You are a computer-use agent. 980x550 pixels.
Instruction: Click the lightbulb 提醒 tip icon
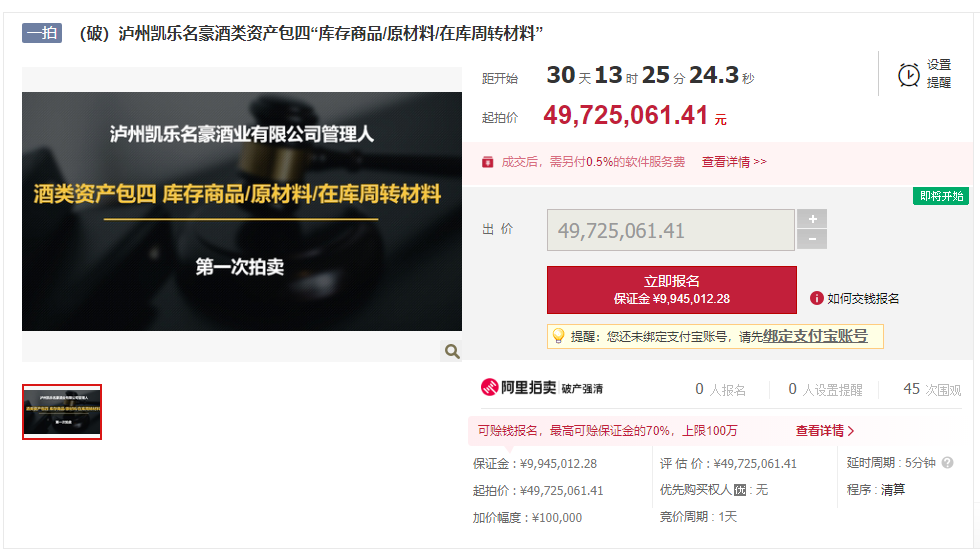coord(559,336)
